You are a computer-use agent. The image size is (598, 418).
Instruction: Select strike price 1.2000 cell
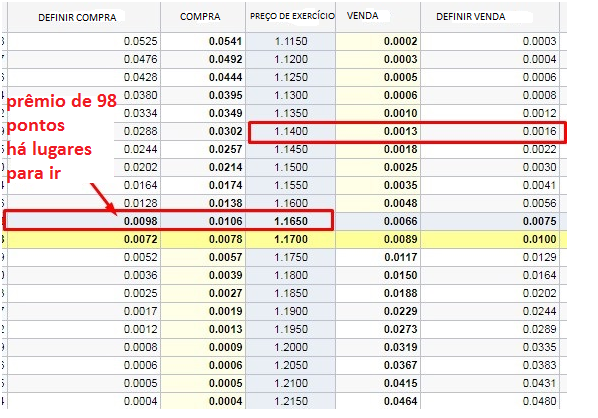(x=291, y=347)
